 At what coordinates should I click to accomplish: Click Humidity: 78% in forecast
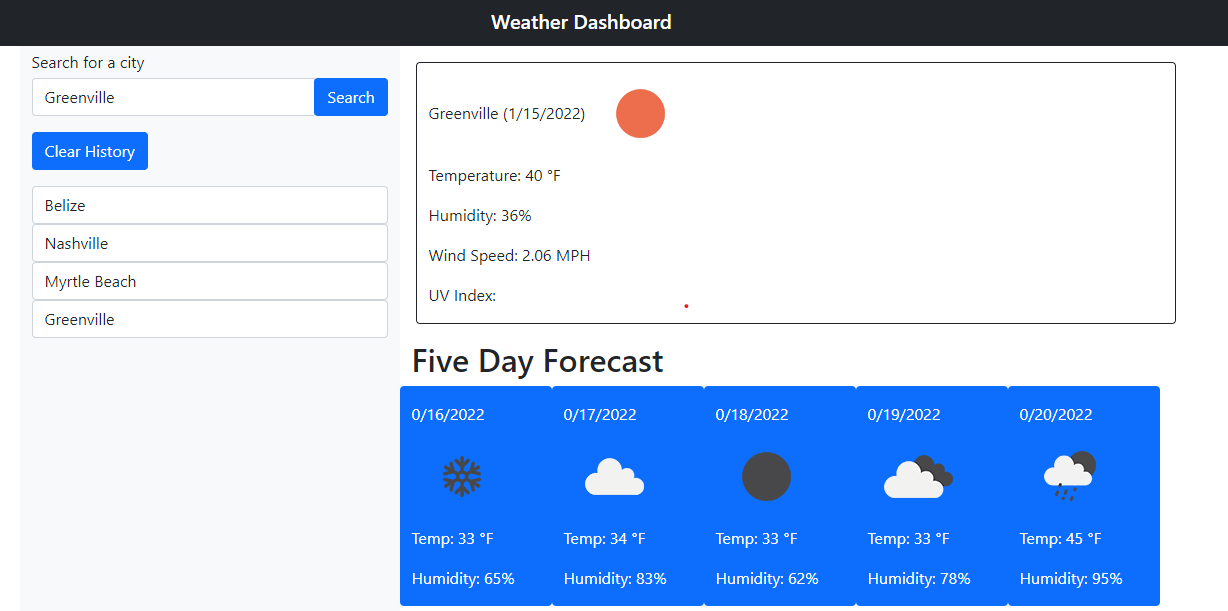pos(919,579)
